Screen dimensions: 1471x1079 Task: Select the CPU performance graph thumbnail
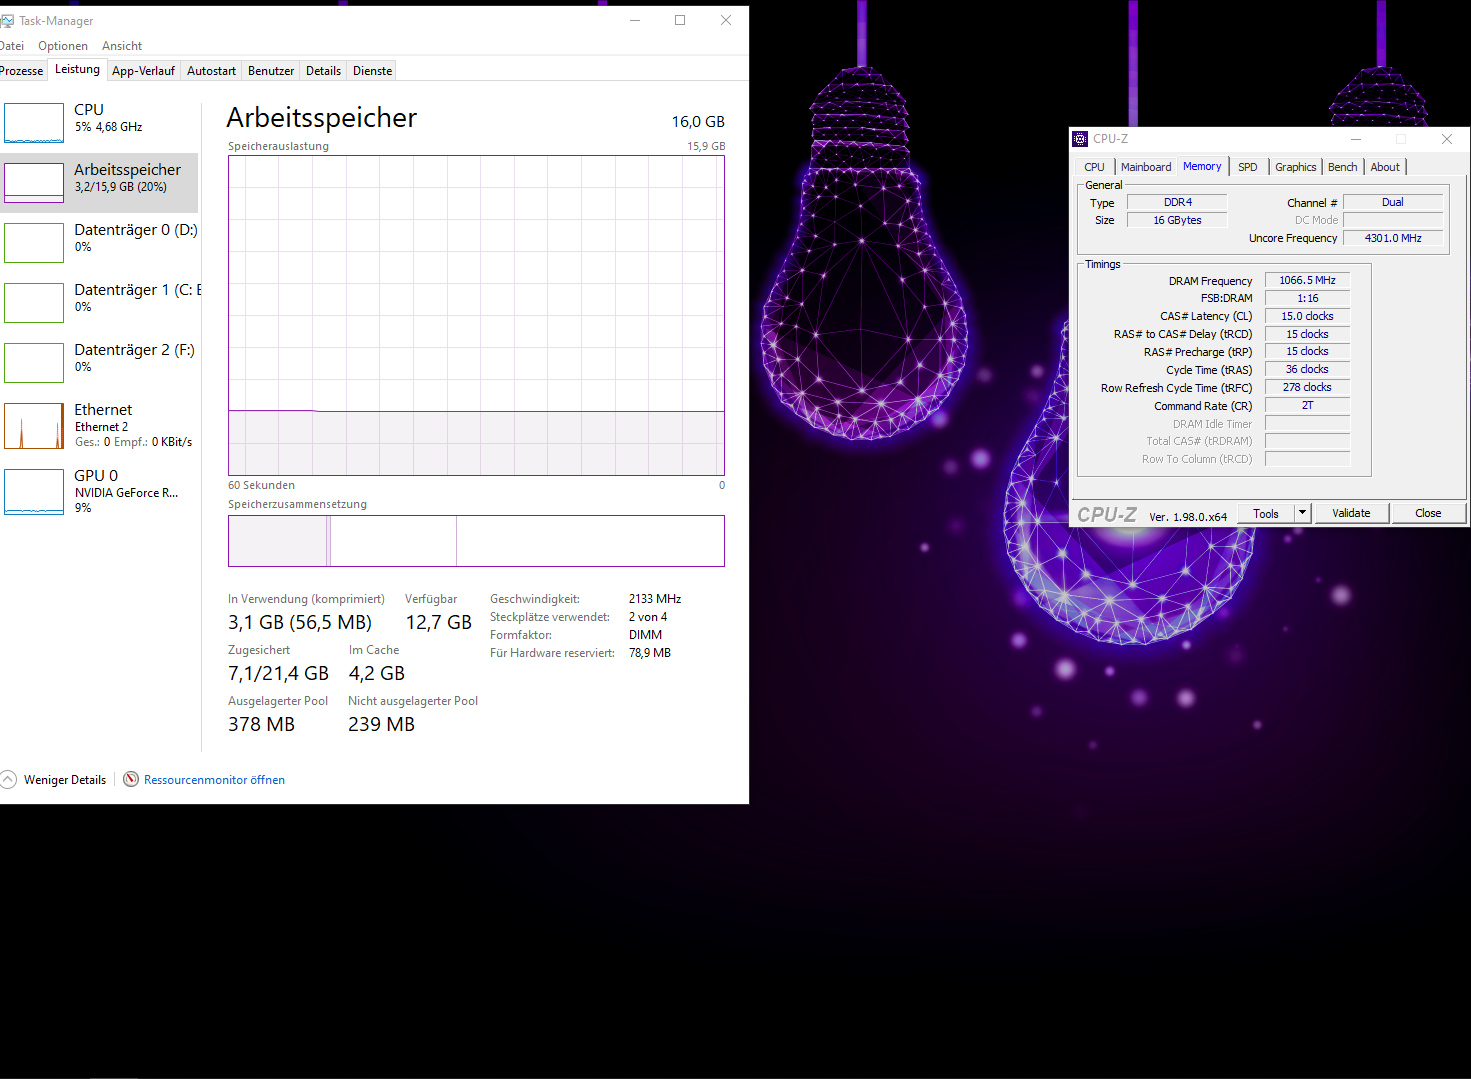(34, 123)
